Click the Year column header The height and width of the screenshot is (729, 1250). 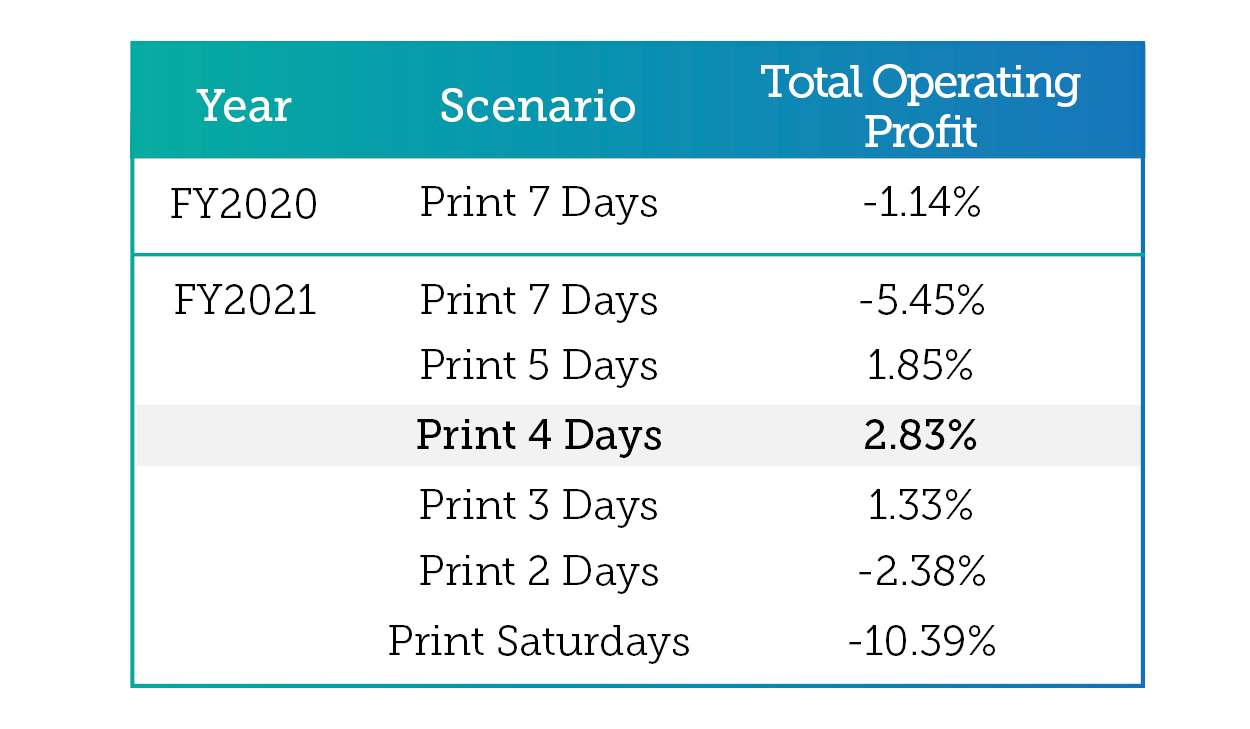point(244,105)
